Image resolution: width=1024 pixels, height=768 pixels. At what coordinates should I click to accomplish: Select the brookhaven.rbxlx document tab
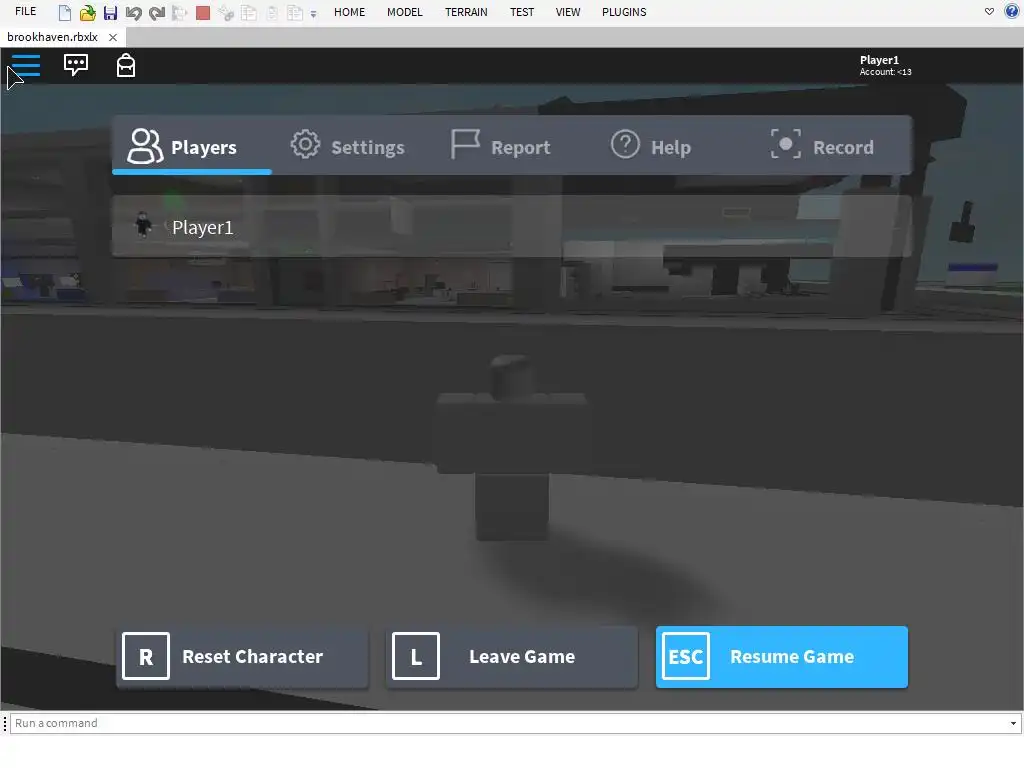click(x=52, y=37)
